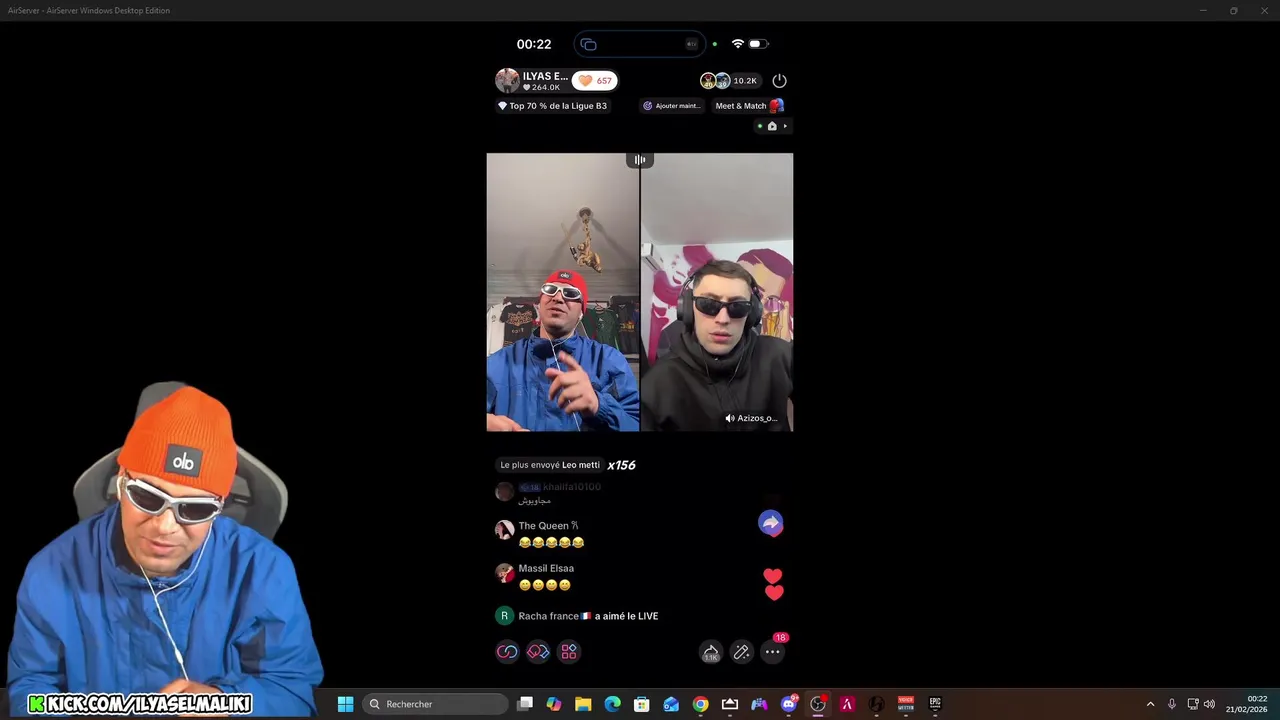The width and height of the screenshot is (1280, 720).
Task: Open microphone tray icon
Action: pyautogui.click(x=1172, y=704)
